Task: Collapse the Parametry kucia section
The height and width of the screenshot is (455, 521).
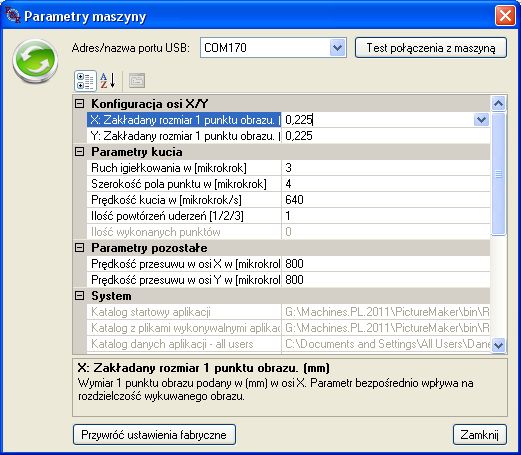Action: (79, 152)
